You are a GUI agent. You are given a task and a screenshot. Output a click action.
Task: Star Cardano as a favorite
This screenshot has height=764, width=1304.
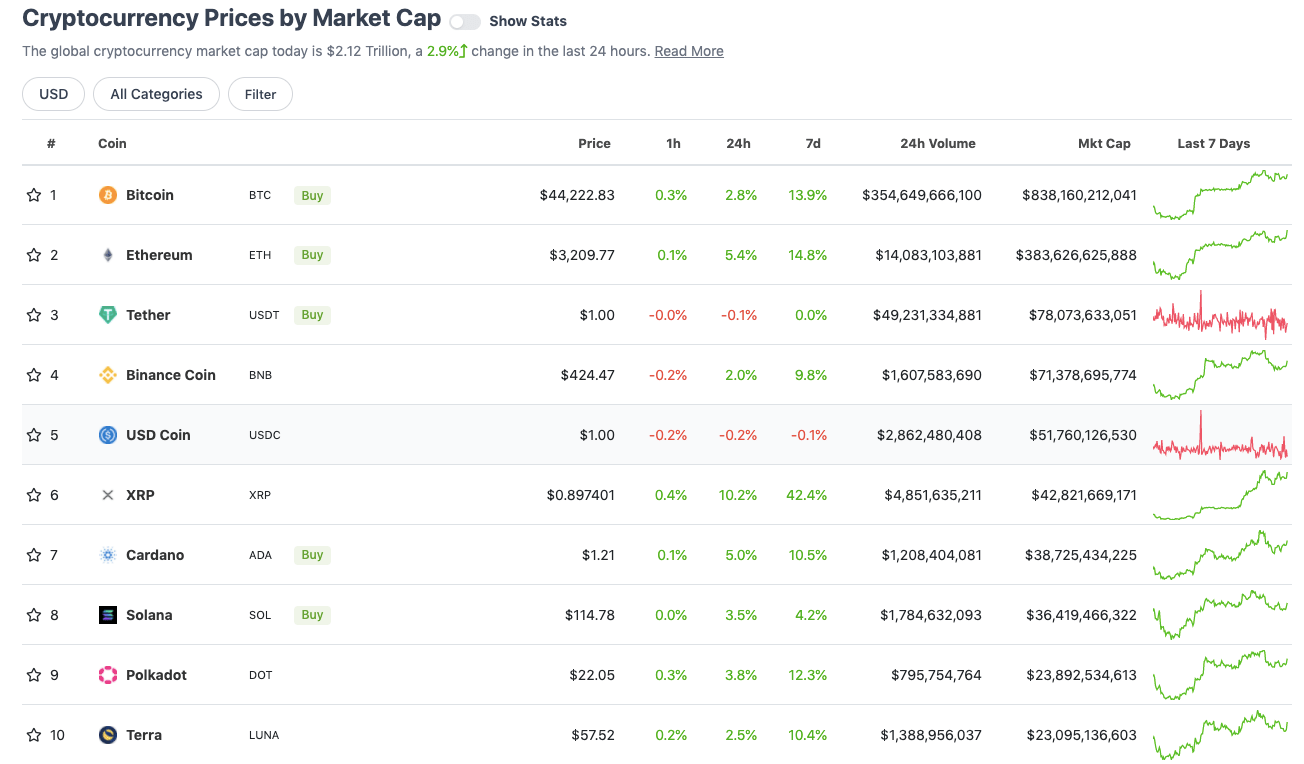pos(34,555)
